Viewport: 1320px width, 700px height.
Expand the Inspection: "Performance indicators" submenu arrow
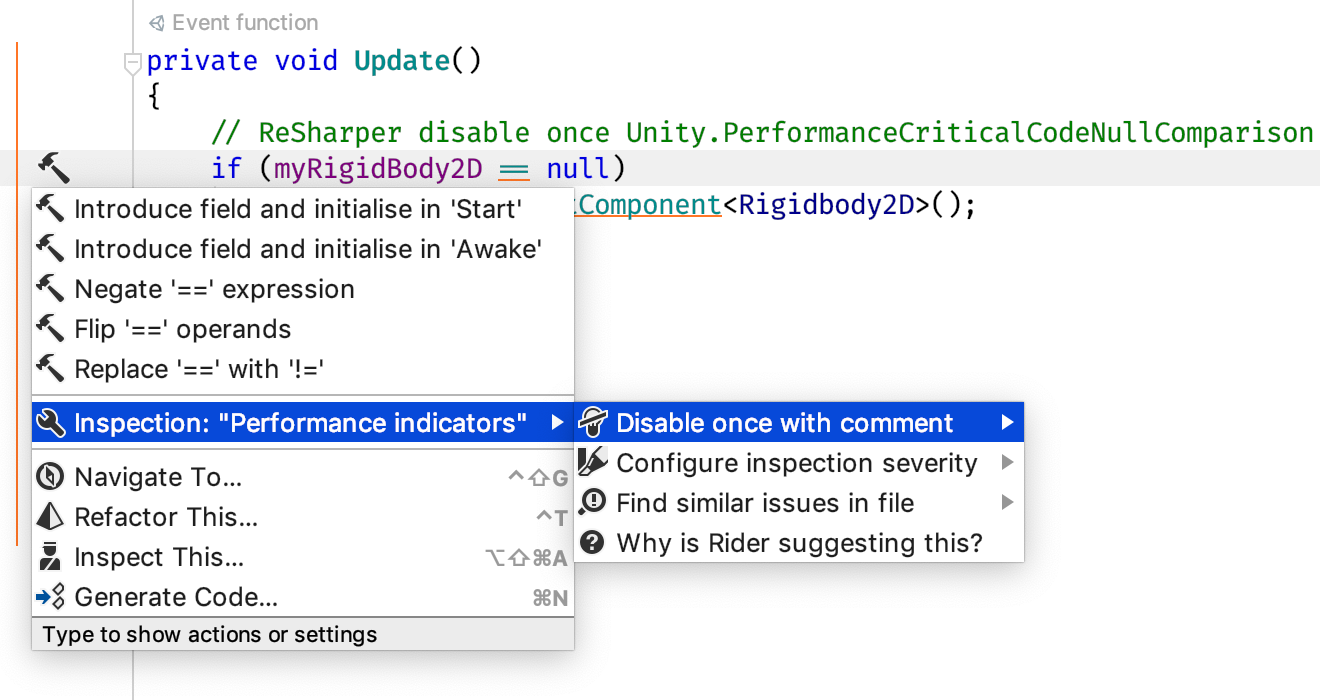click(557, 423)
